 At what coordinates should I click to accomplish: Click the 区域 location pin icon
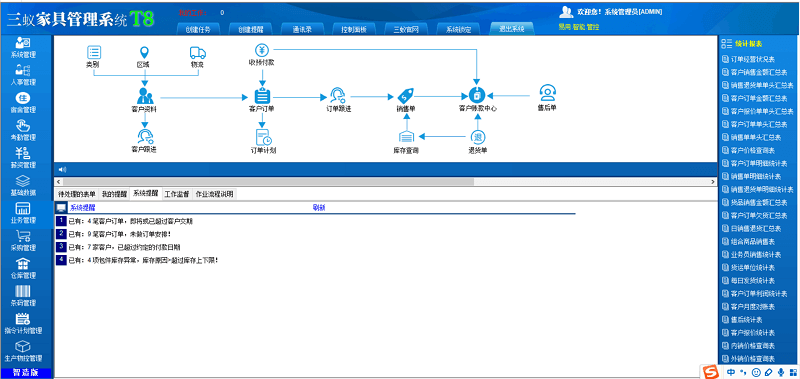click(x=144, y=52)
